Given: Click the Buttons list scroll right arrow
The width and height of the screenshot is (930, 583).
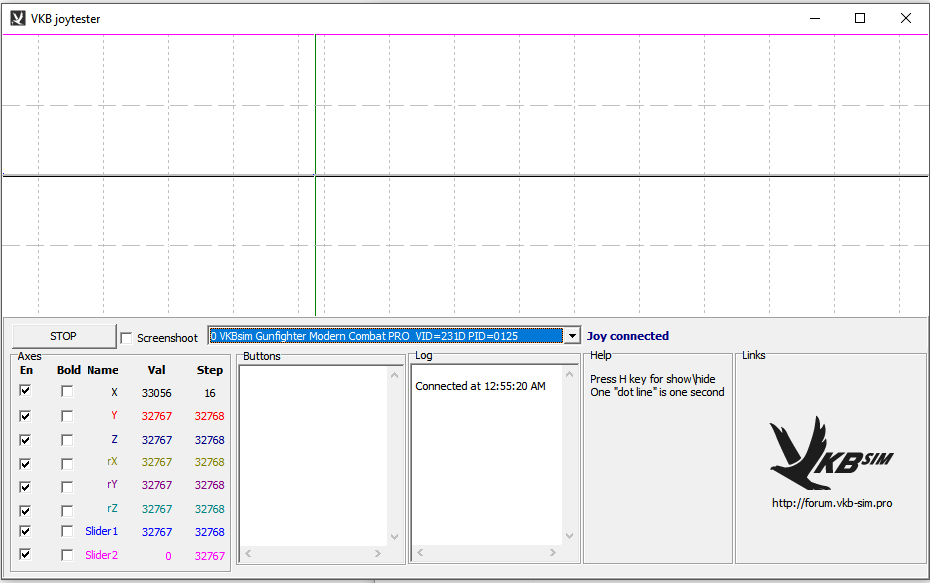Looking at the screenshot, I should (378, 553).
